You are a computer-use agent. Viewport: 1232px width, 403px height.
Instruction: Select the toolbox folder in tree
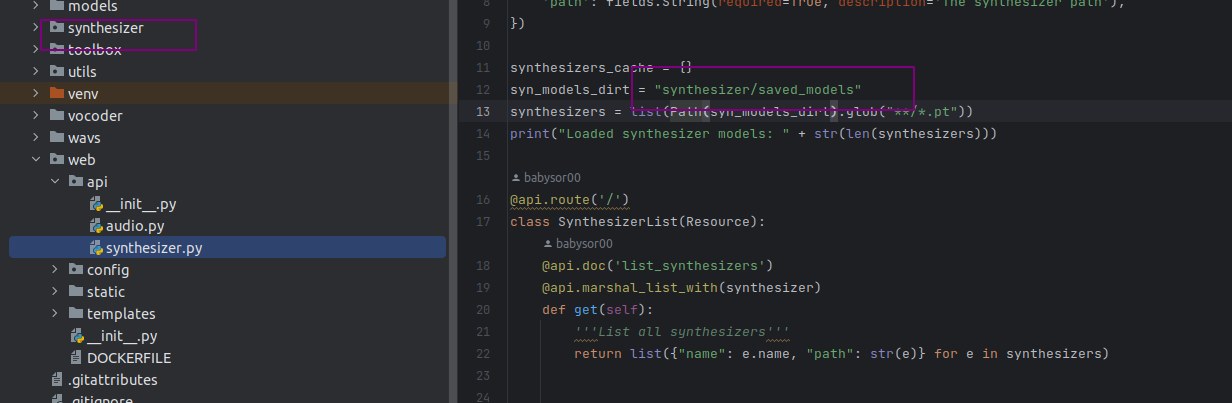[94, 50]
